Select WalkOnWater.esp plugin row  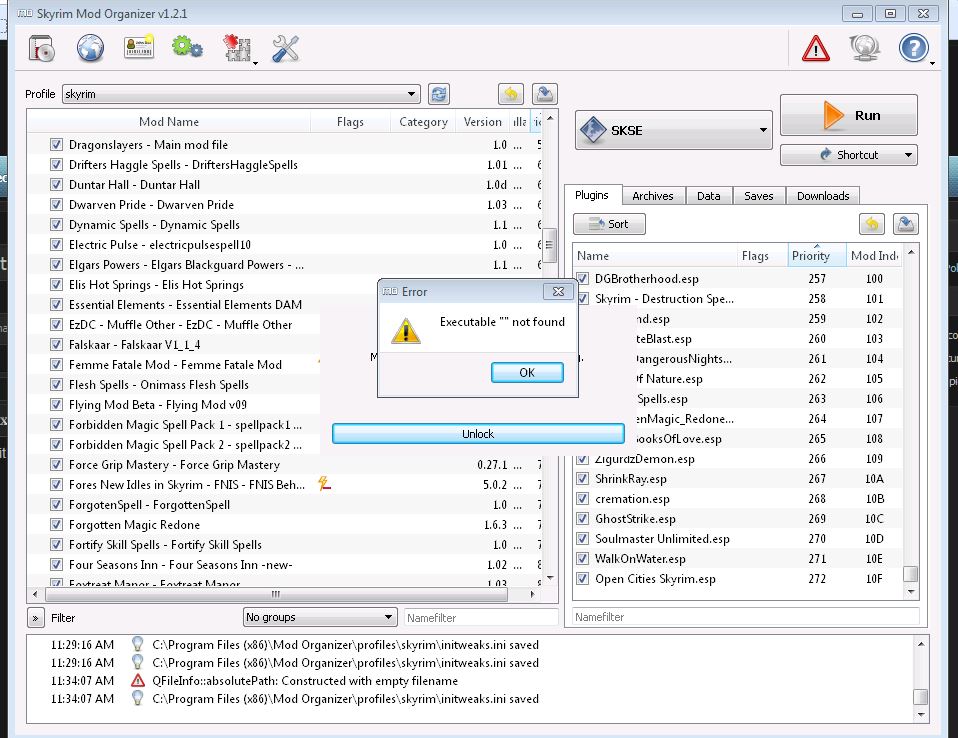point(738,558)
